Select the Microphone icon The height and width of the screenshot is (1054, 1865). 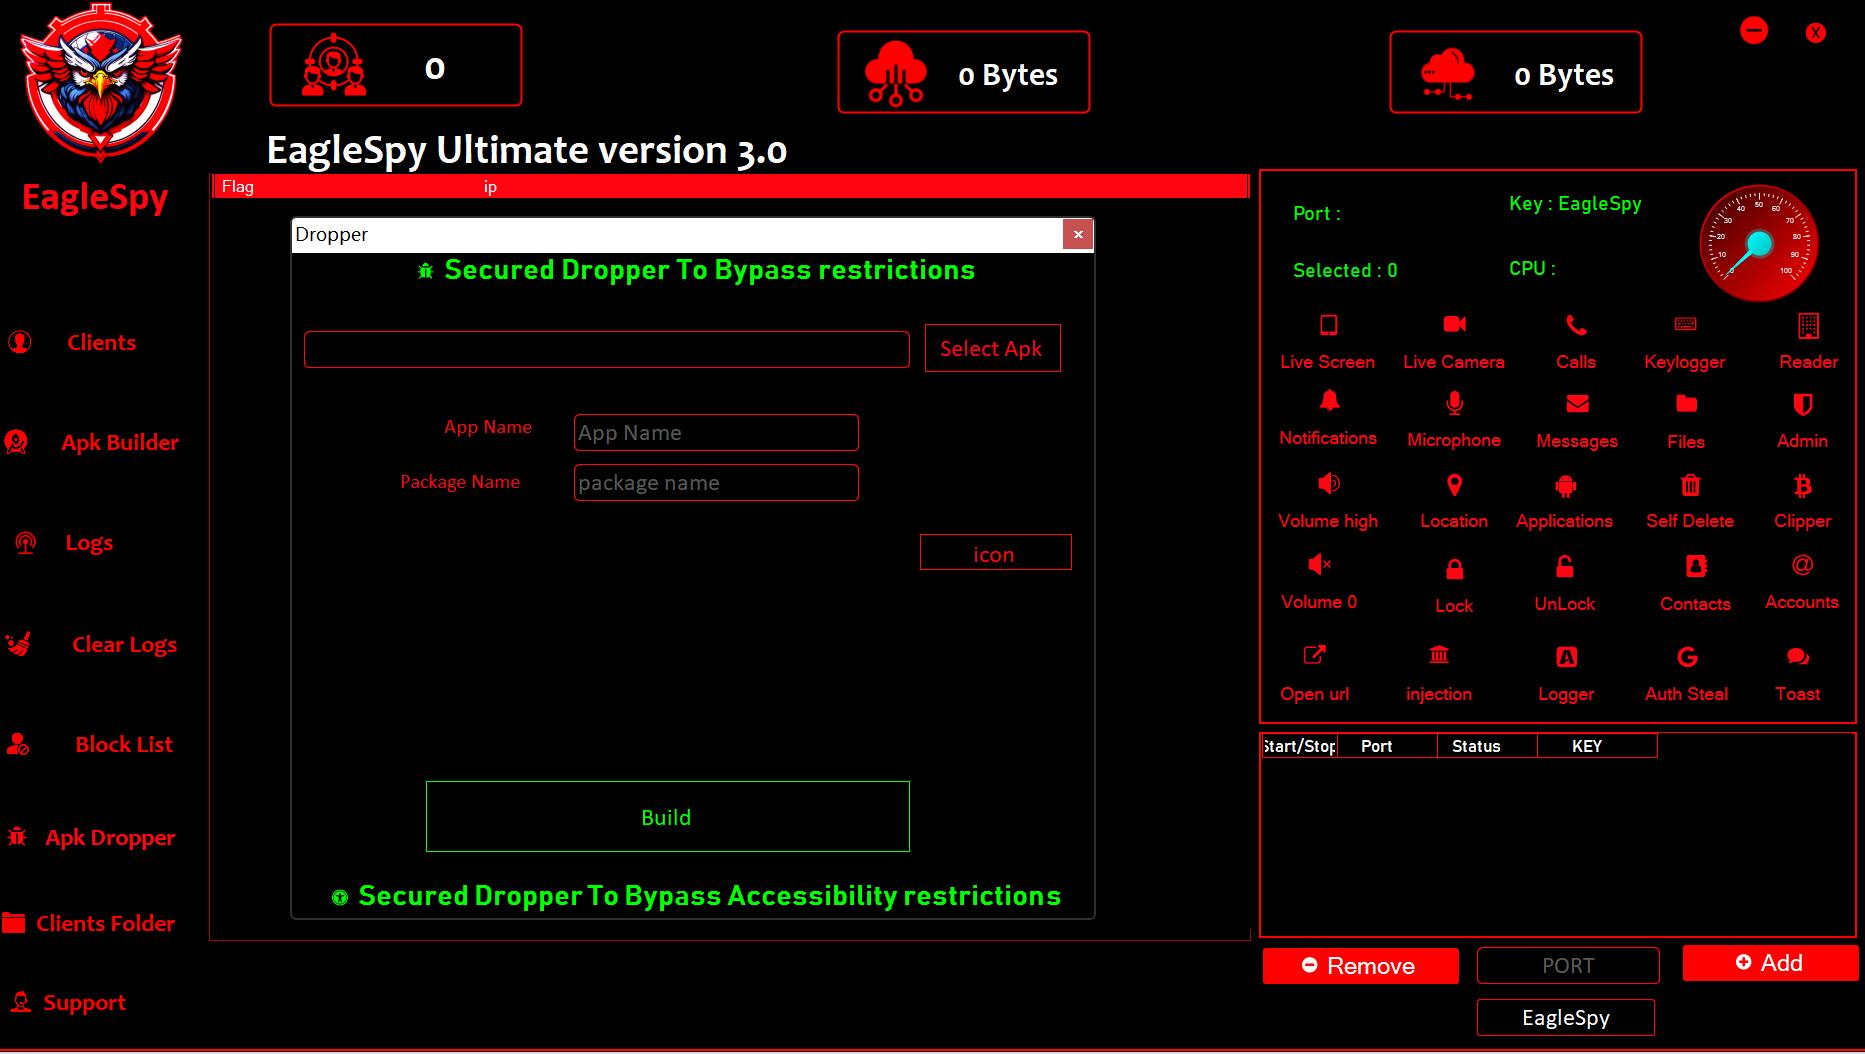(x=1455, y=403)
